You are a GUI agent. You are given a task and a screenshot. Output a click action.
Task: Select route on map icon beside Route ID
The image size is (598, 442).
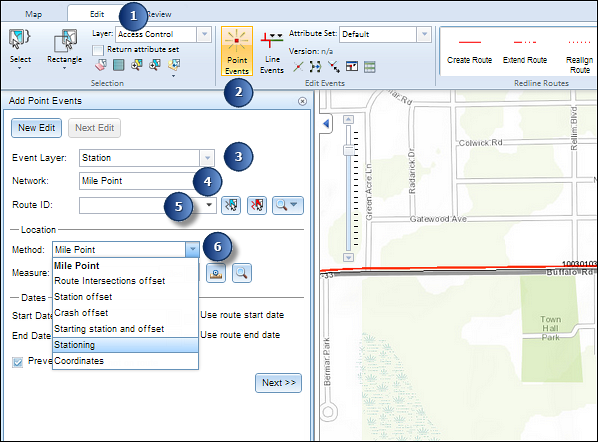tap(231, 206)
